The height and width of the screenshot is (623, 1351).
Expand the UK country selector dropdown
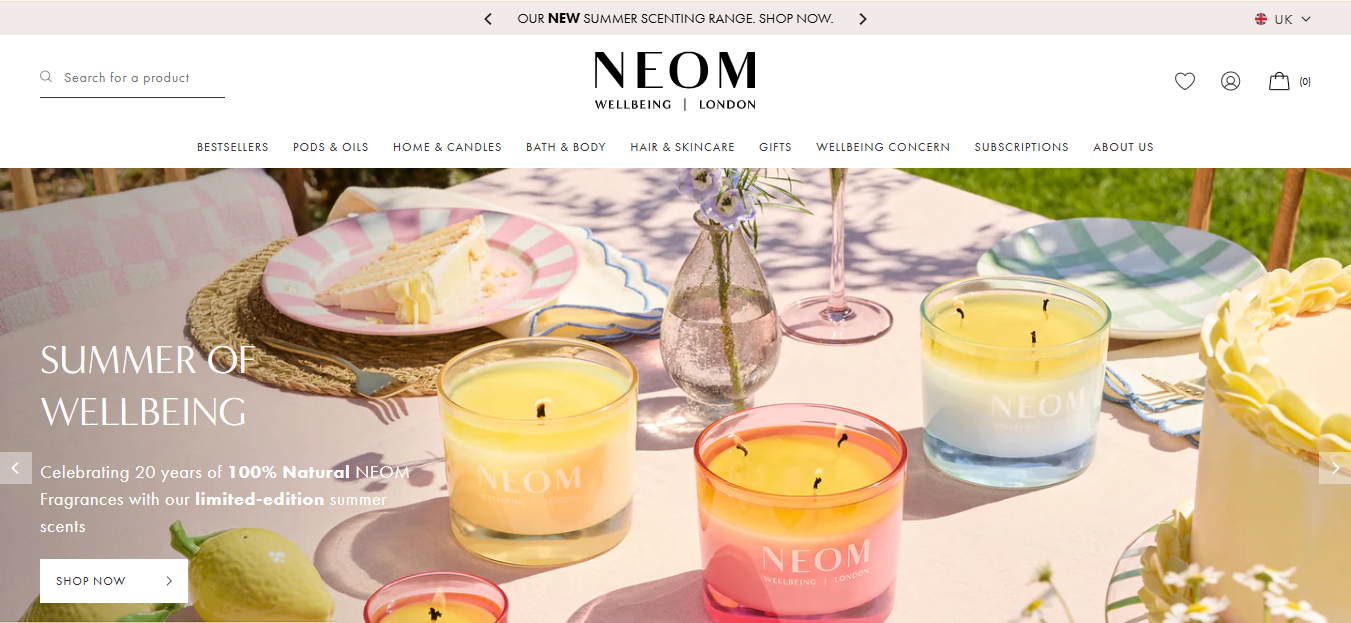click(x=1283, y=19)
